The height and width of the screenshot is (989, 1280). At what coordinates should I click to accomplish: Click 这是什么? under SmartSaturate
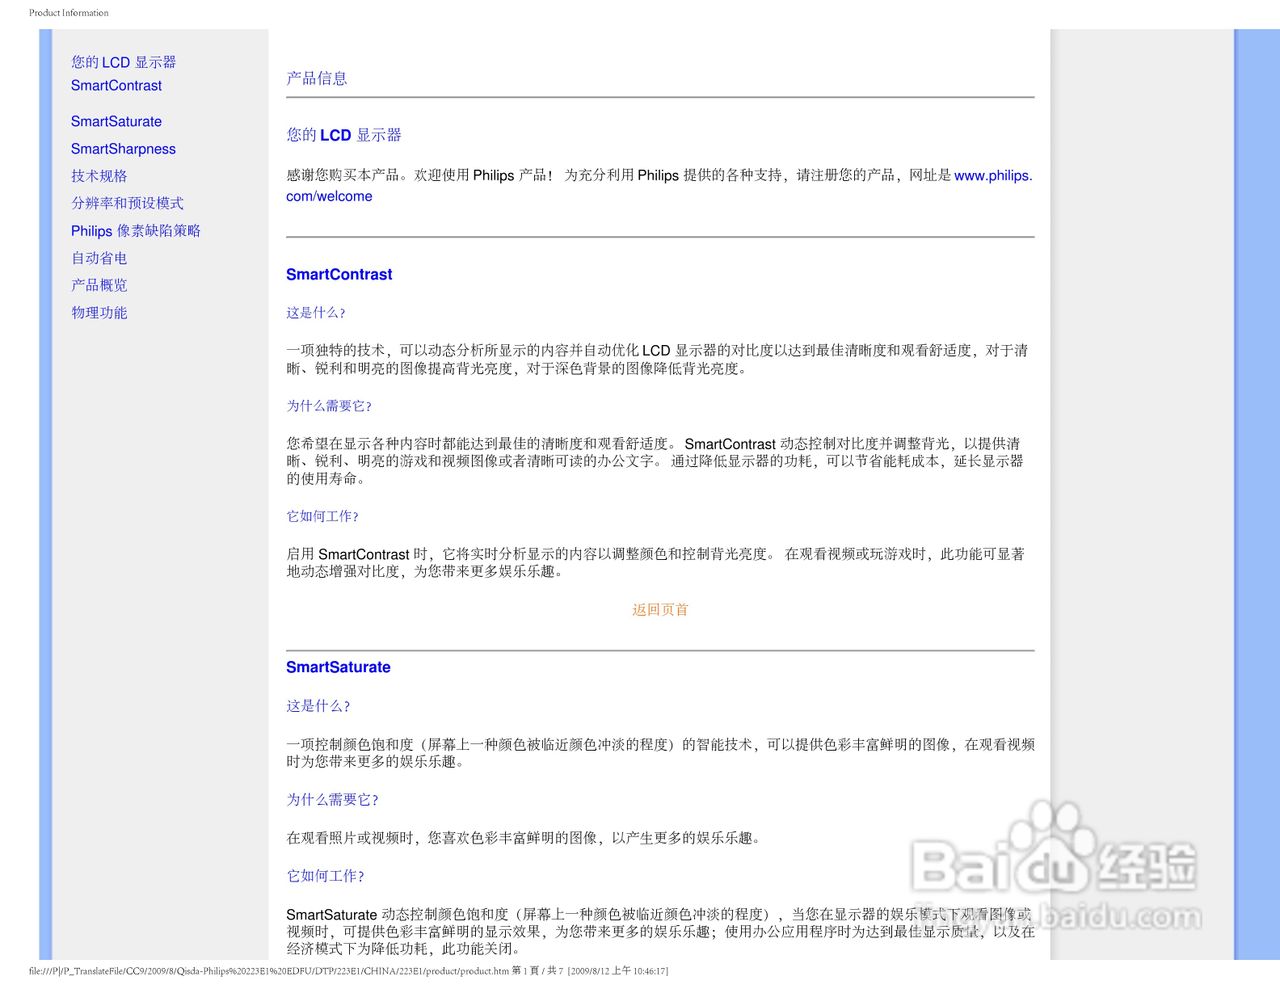[x=318, y=706]
